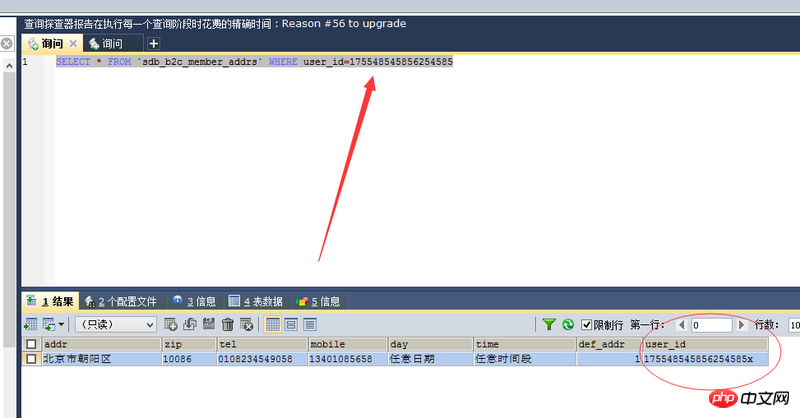800x418 pixels.
Task: Select the time cell 任意时间段
Action: 524,359
